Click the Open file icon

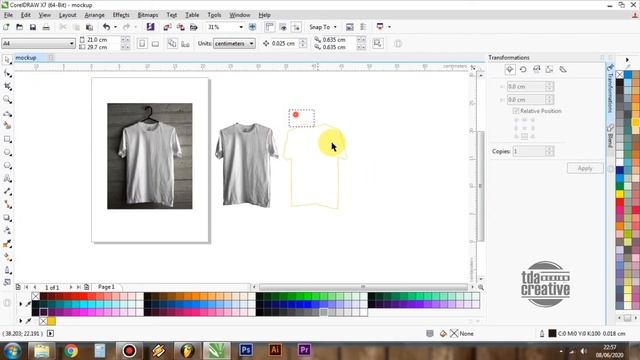tap(19, 27)
